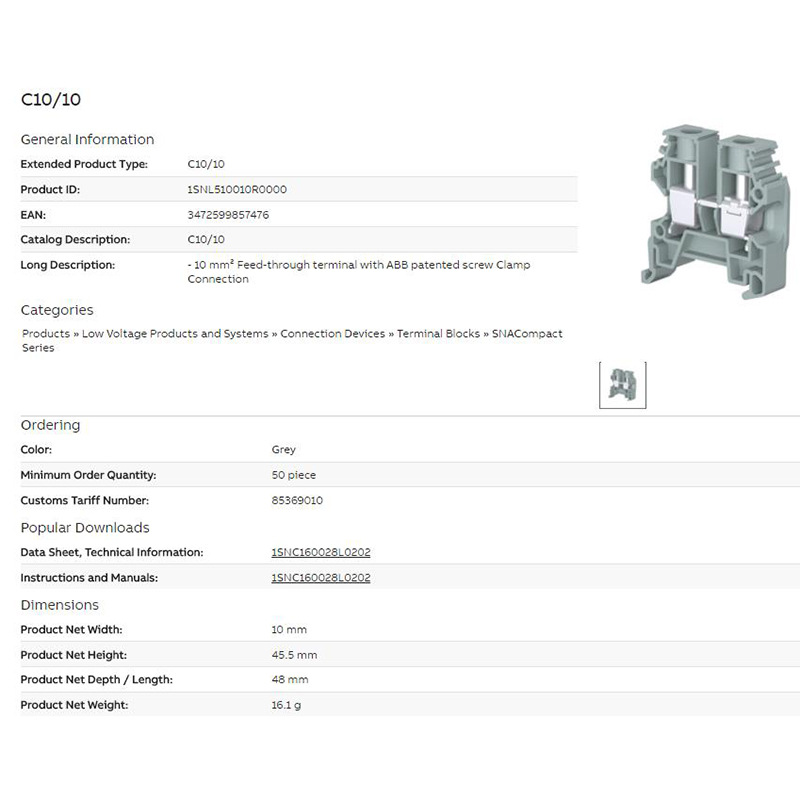Open the Data Sheet link 1SNC160028L0202
Viewport: 800px width, 800px height.
tap(321, 552)
